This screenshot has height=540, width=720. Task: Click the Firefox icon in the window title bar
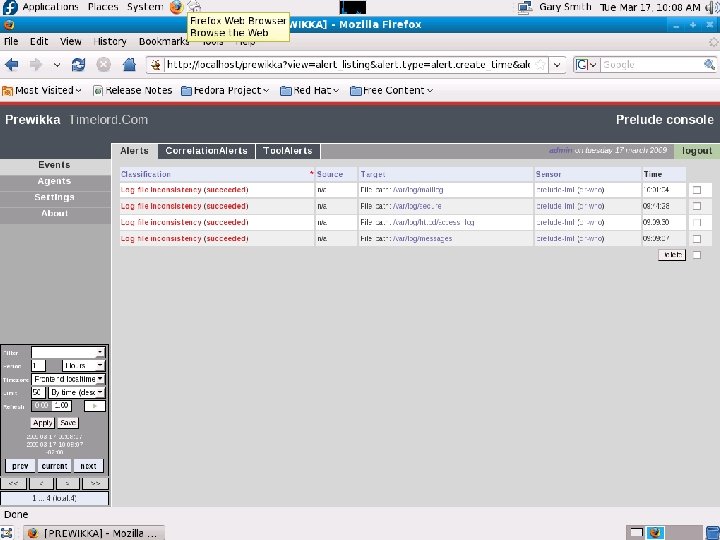[x=9, y=25]
